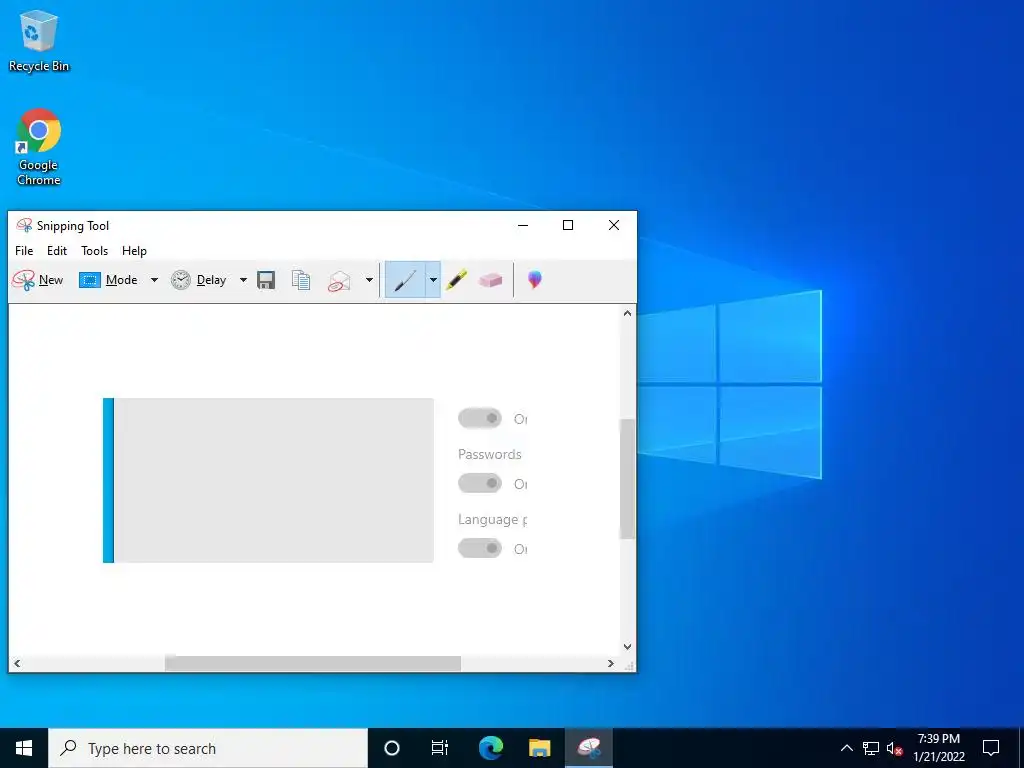1024x768 pixels.
Task: Maximize the Snipping Tool window
Action: click(x=568, y=225)
